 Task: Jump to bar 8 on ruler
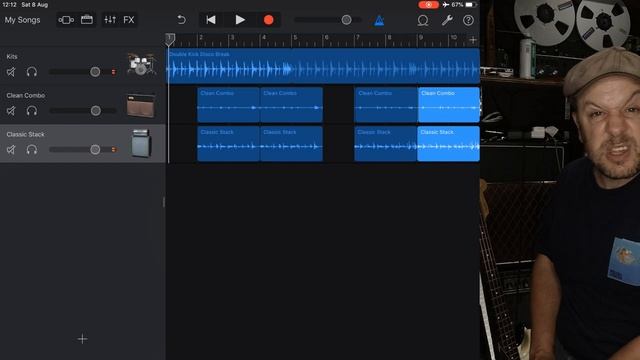(389, 38)
